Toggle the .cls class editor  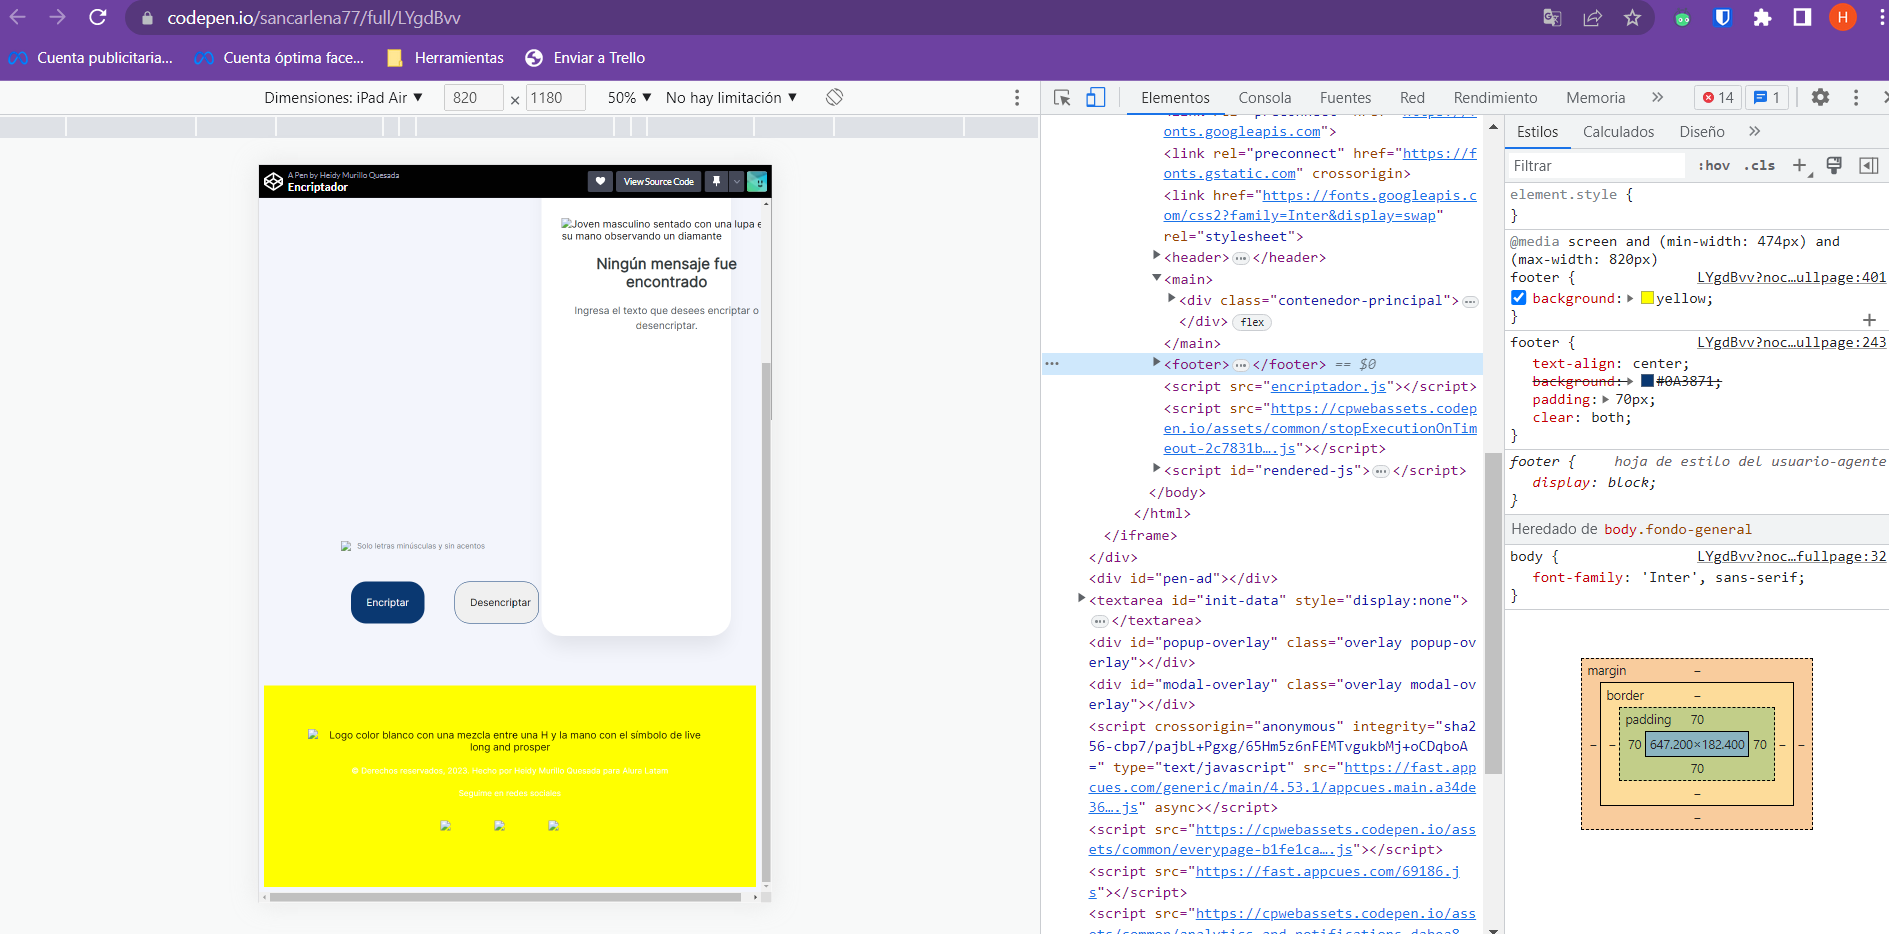[x=1760, y=165]
